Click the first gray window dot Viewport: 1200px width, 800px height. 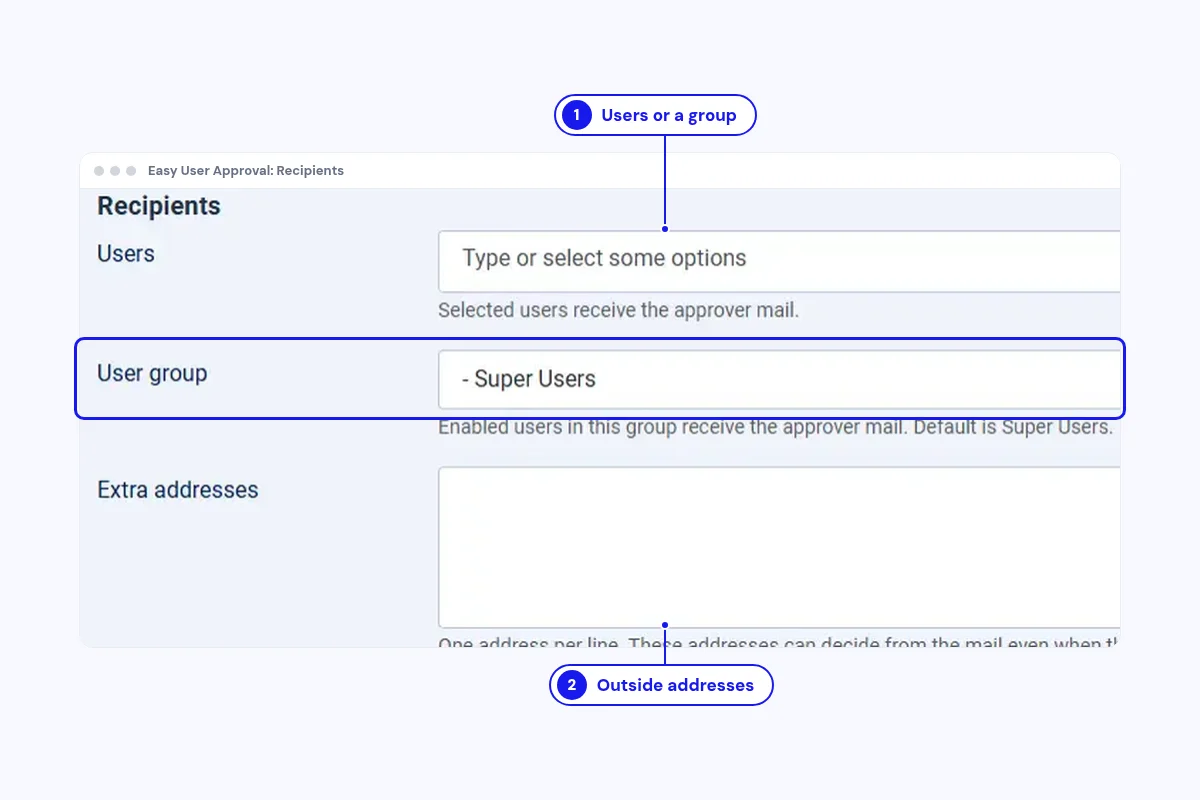click(x=99, y=171)
